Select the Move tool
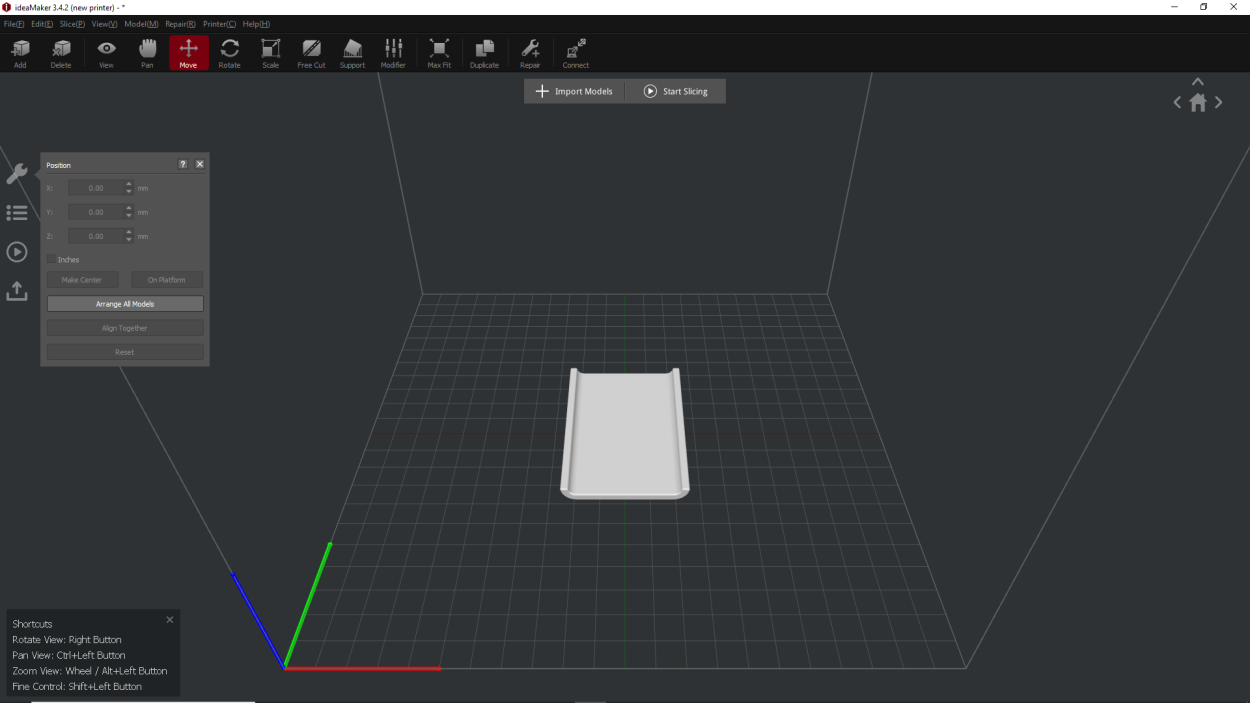This screenshot has width=1250, height=703. click(x=188, y=53)
